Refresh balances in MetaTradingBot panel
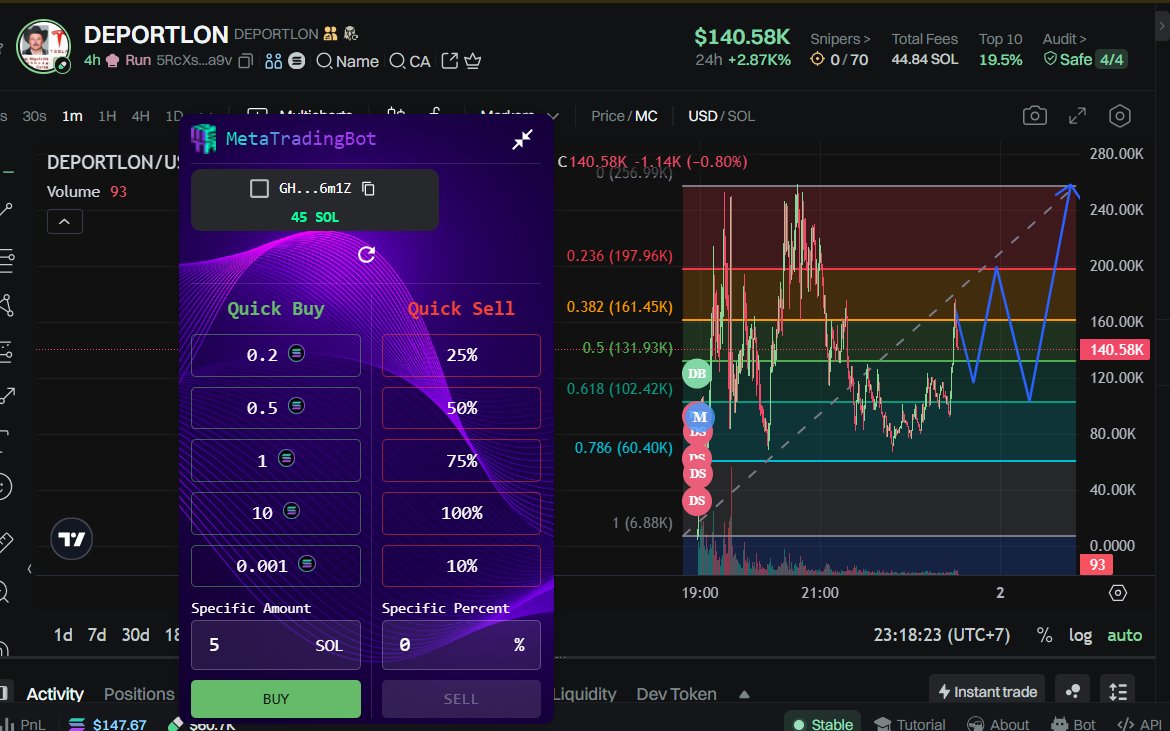Image resolution: width=1170 pixels, height=731 pixels. pos(366,255)
